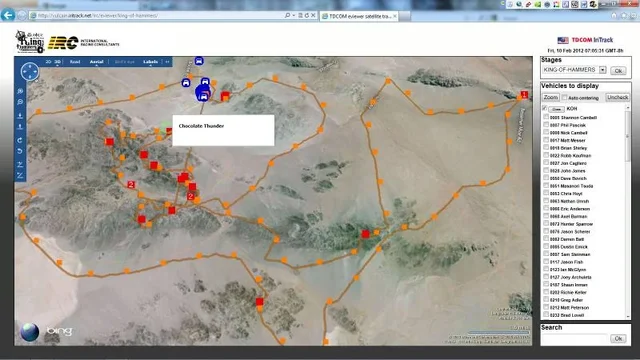
Task: Click the red numbered marker 1 at right
Action: (524, 95)
